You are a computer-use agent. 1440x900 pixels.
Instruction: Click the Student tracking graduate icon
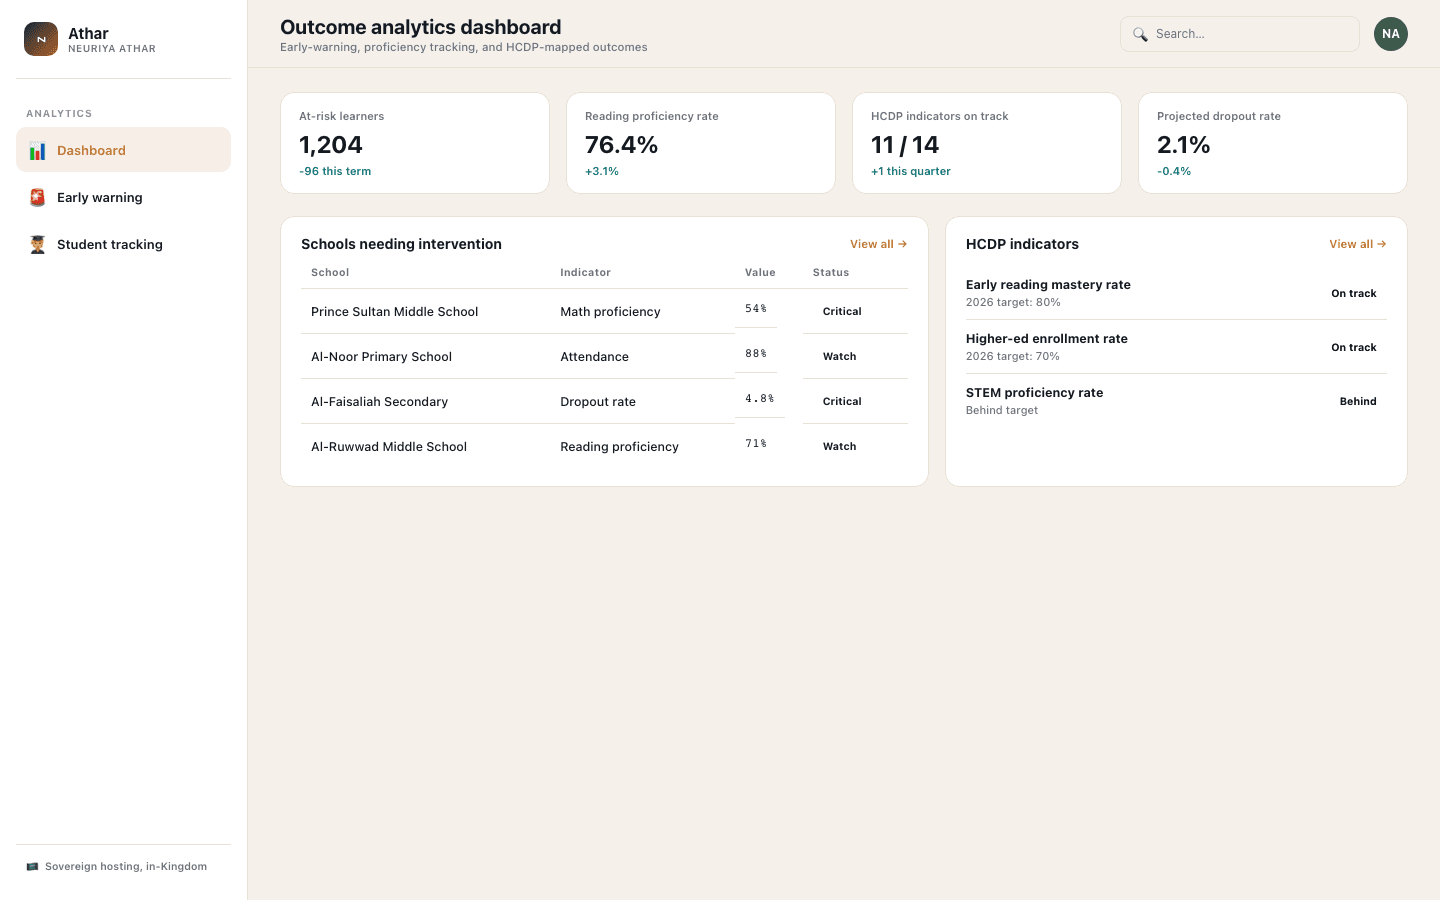point(37,245)
